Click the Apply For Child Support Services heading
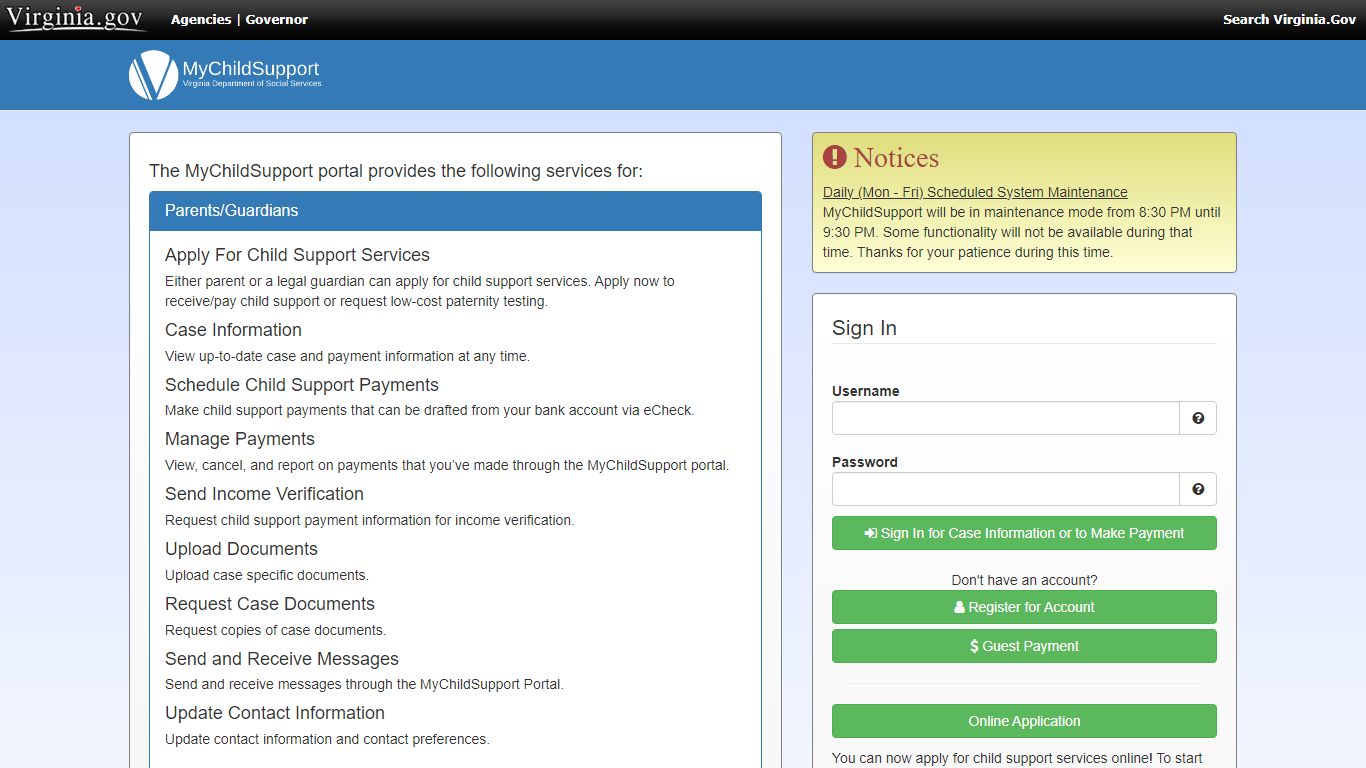 [x=297, y=255]
